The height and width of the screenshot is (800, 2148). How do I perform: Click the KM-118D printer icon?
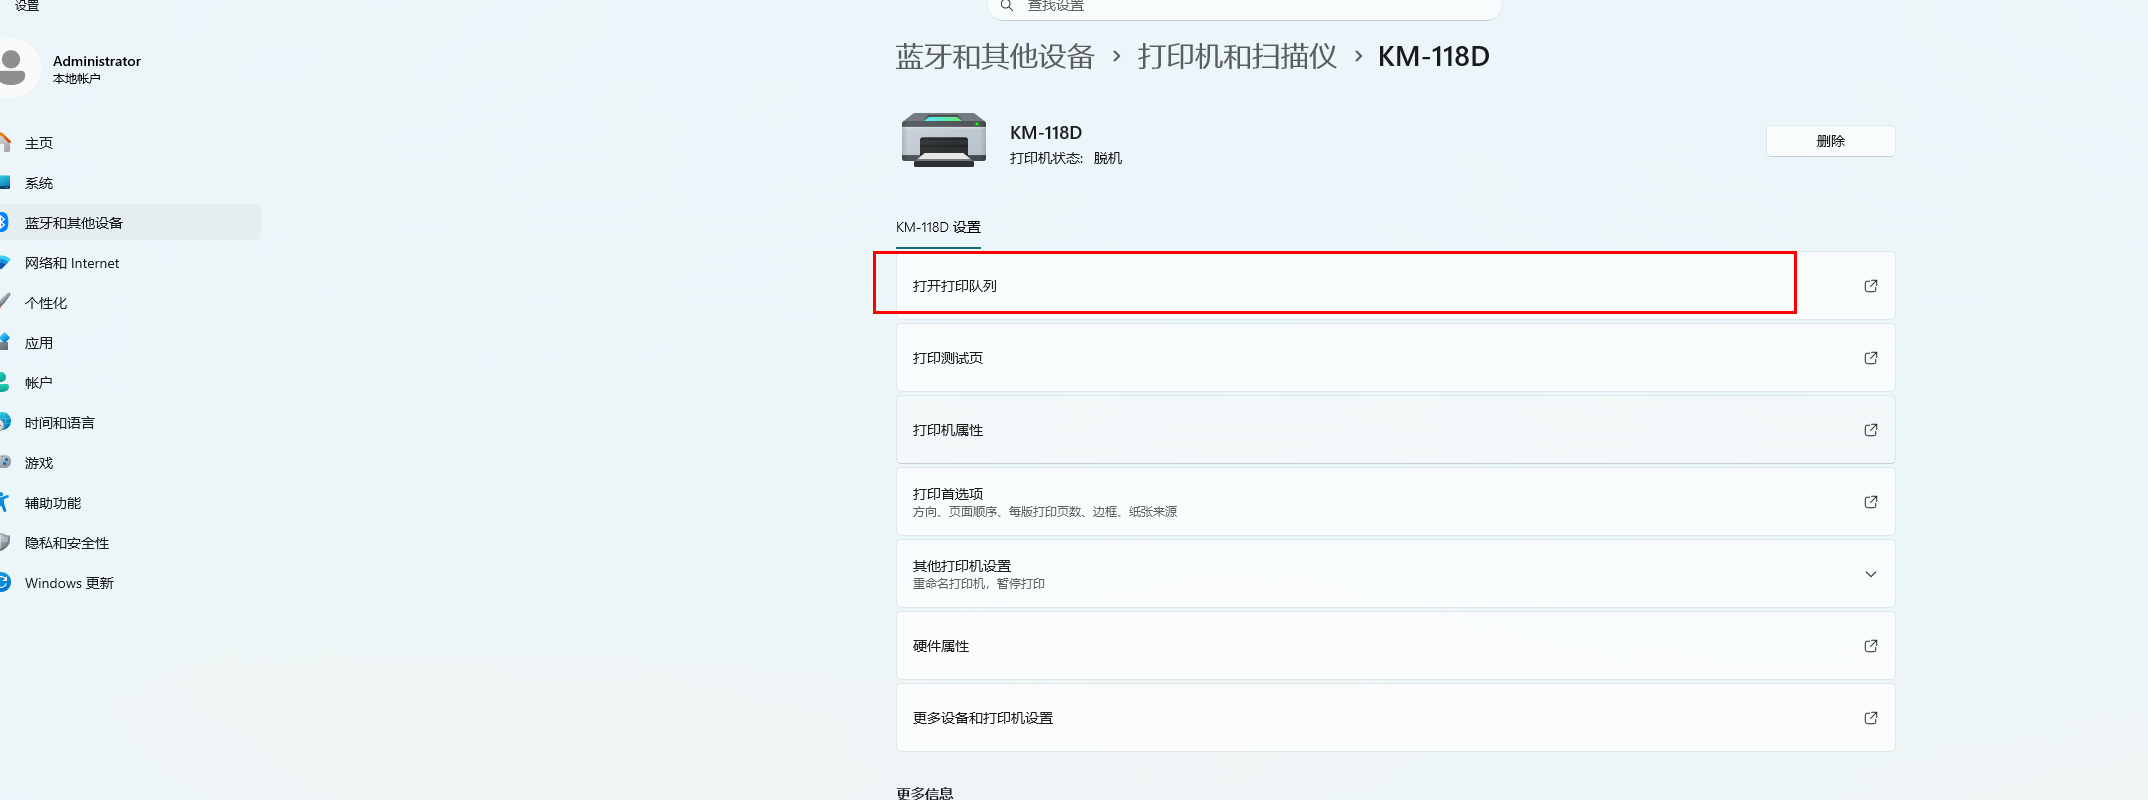[943, 140]
